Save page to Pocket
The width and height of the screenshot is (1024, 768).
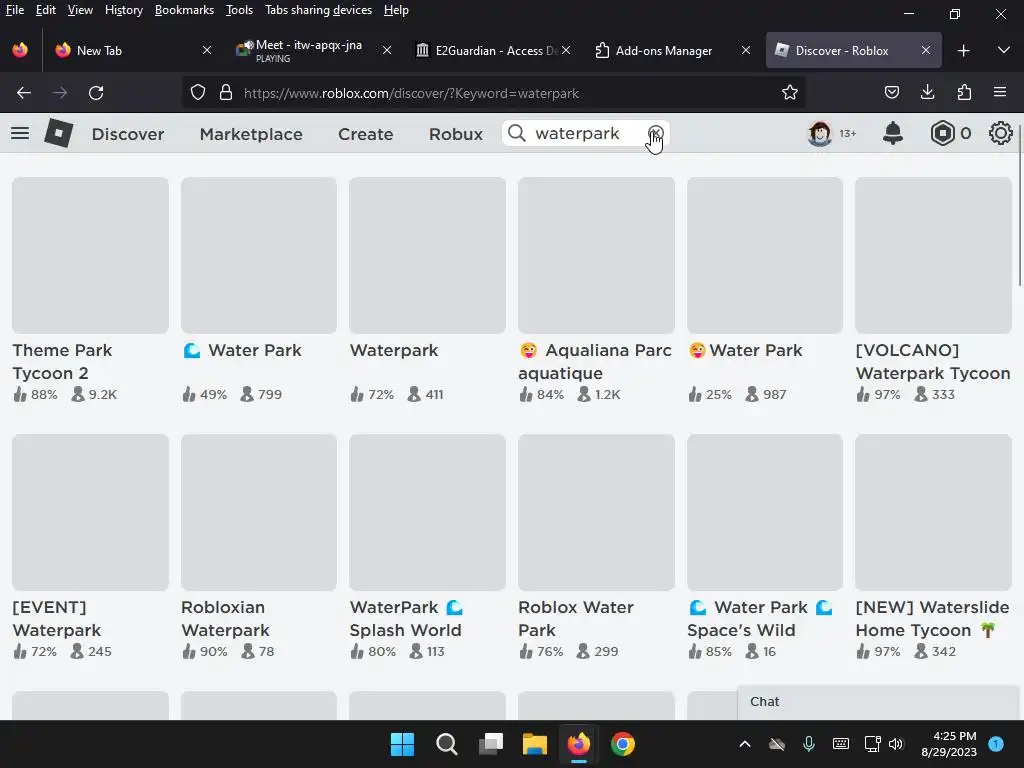pyautogui.click(x=891, y=93)
